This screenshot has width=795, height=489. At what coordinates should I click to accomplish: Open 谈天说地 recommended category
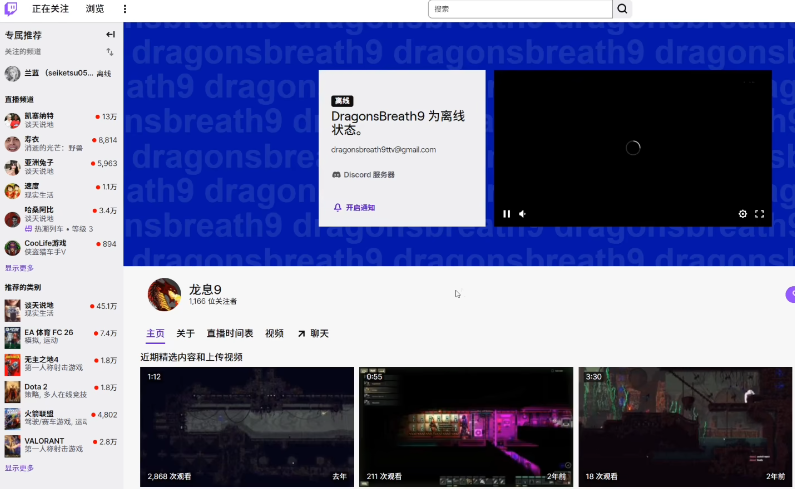61,309
